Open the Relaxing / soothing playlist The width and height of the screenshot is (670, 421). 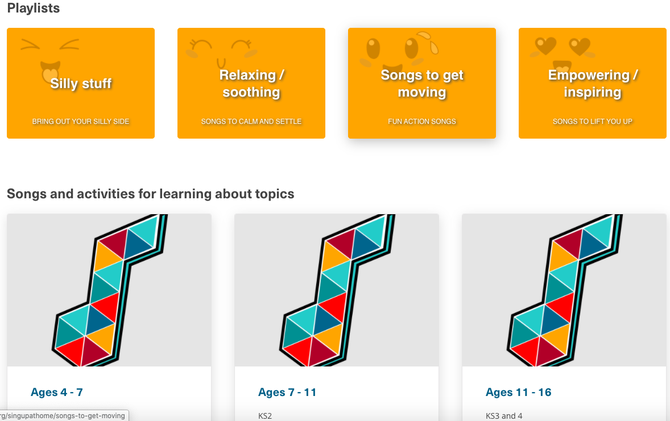point(251,83)
